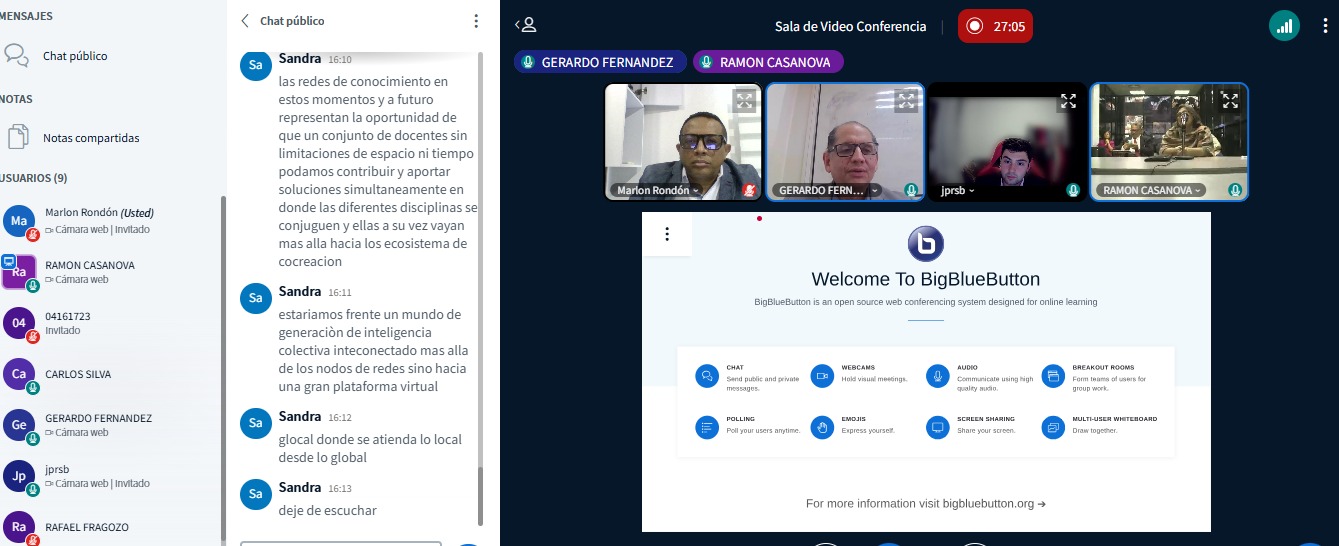The image size is (1339, 546).
Task: Click the 'Welcome To BigBlueButton' heading
Action: tap(925, 280)
